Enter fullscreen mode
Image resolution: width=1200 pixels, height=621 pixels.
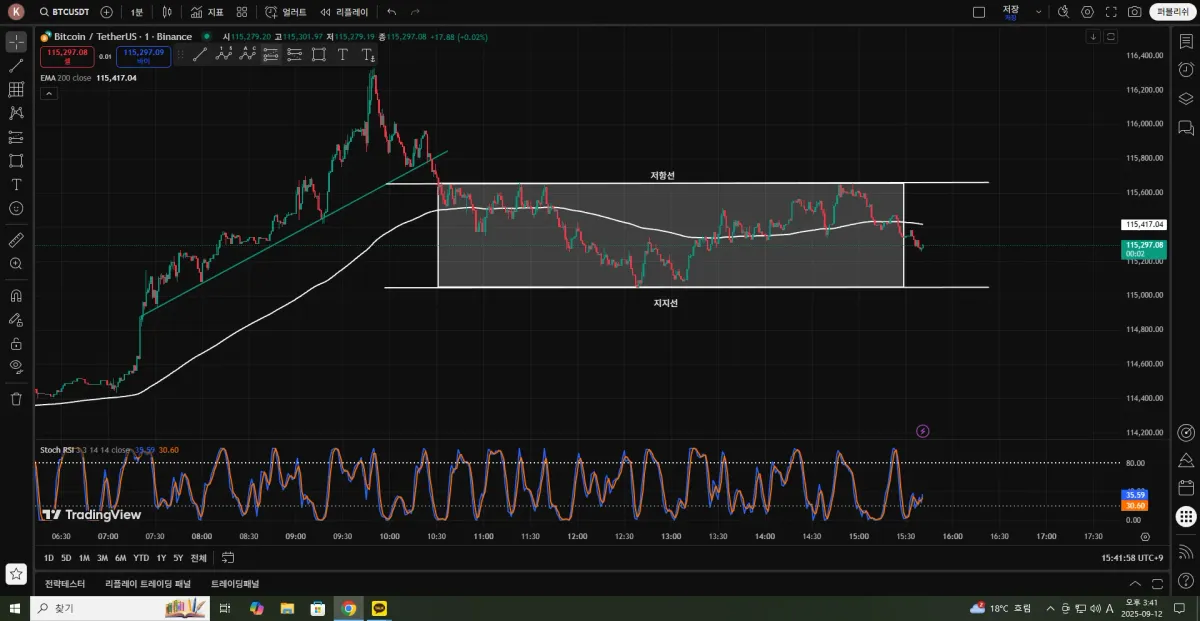click(1110, 12)
